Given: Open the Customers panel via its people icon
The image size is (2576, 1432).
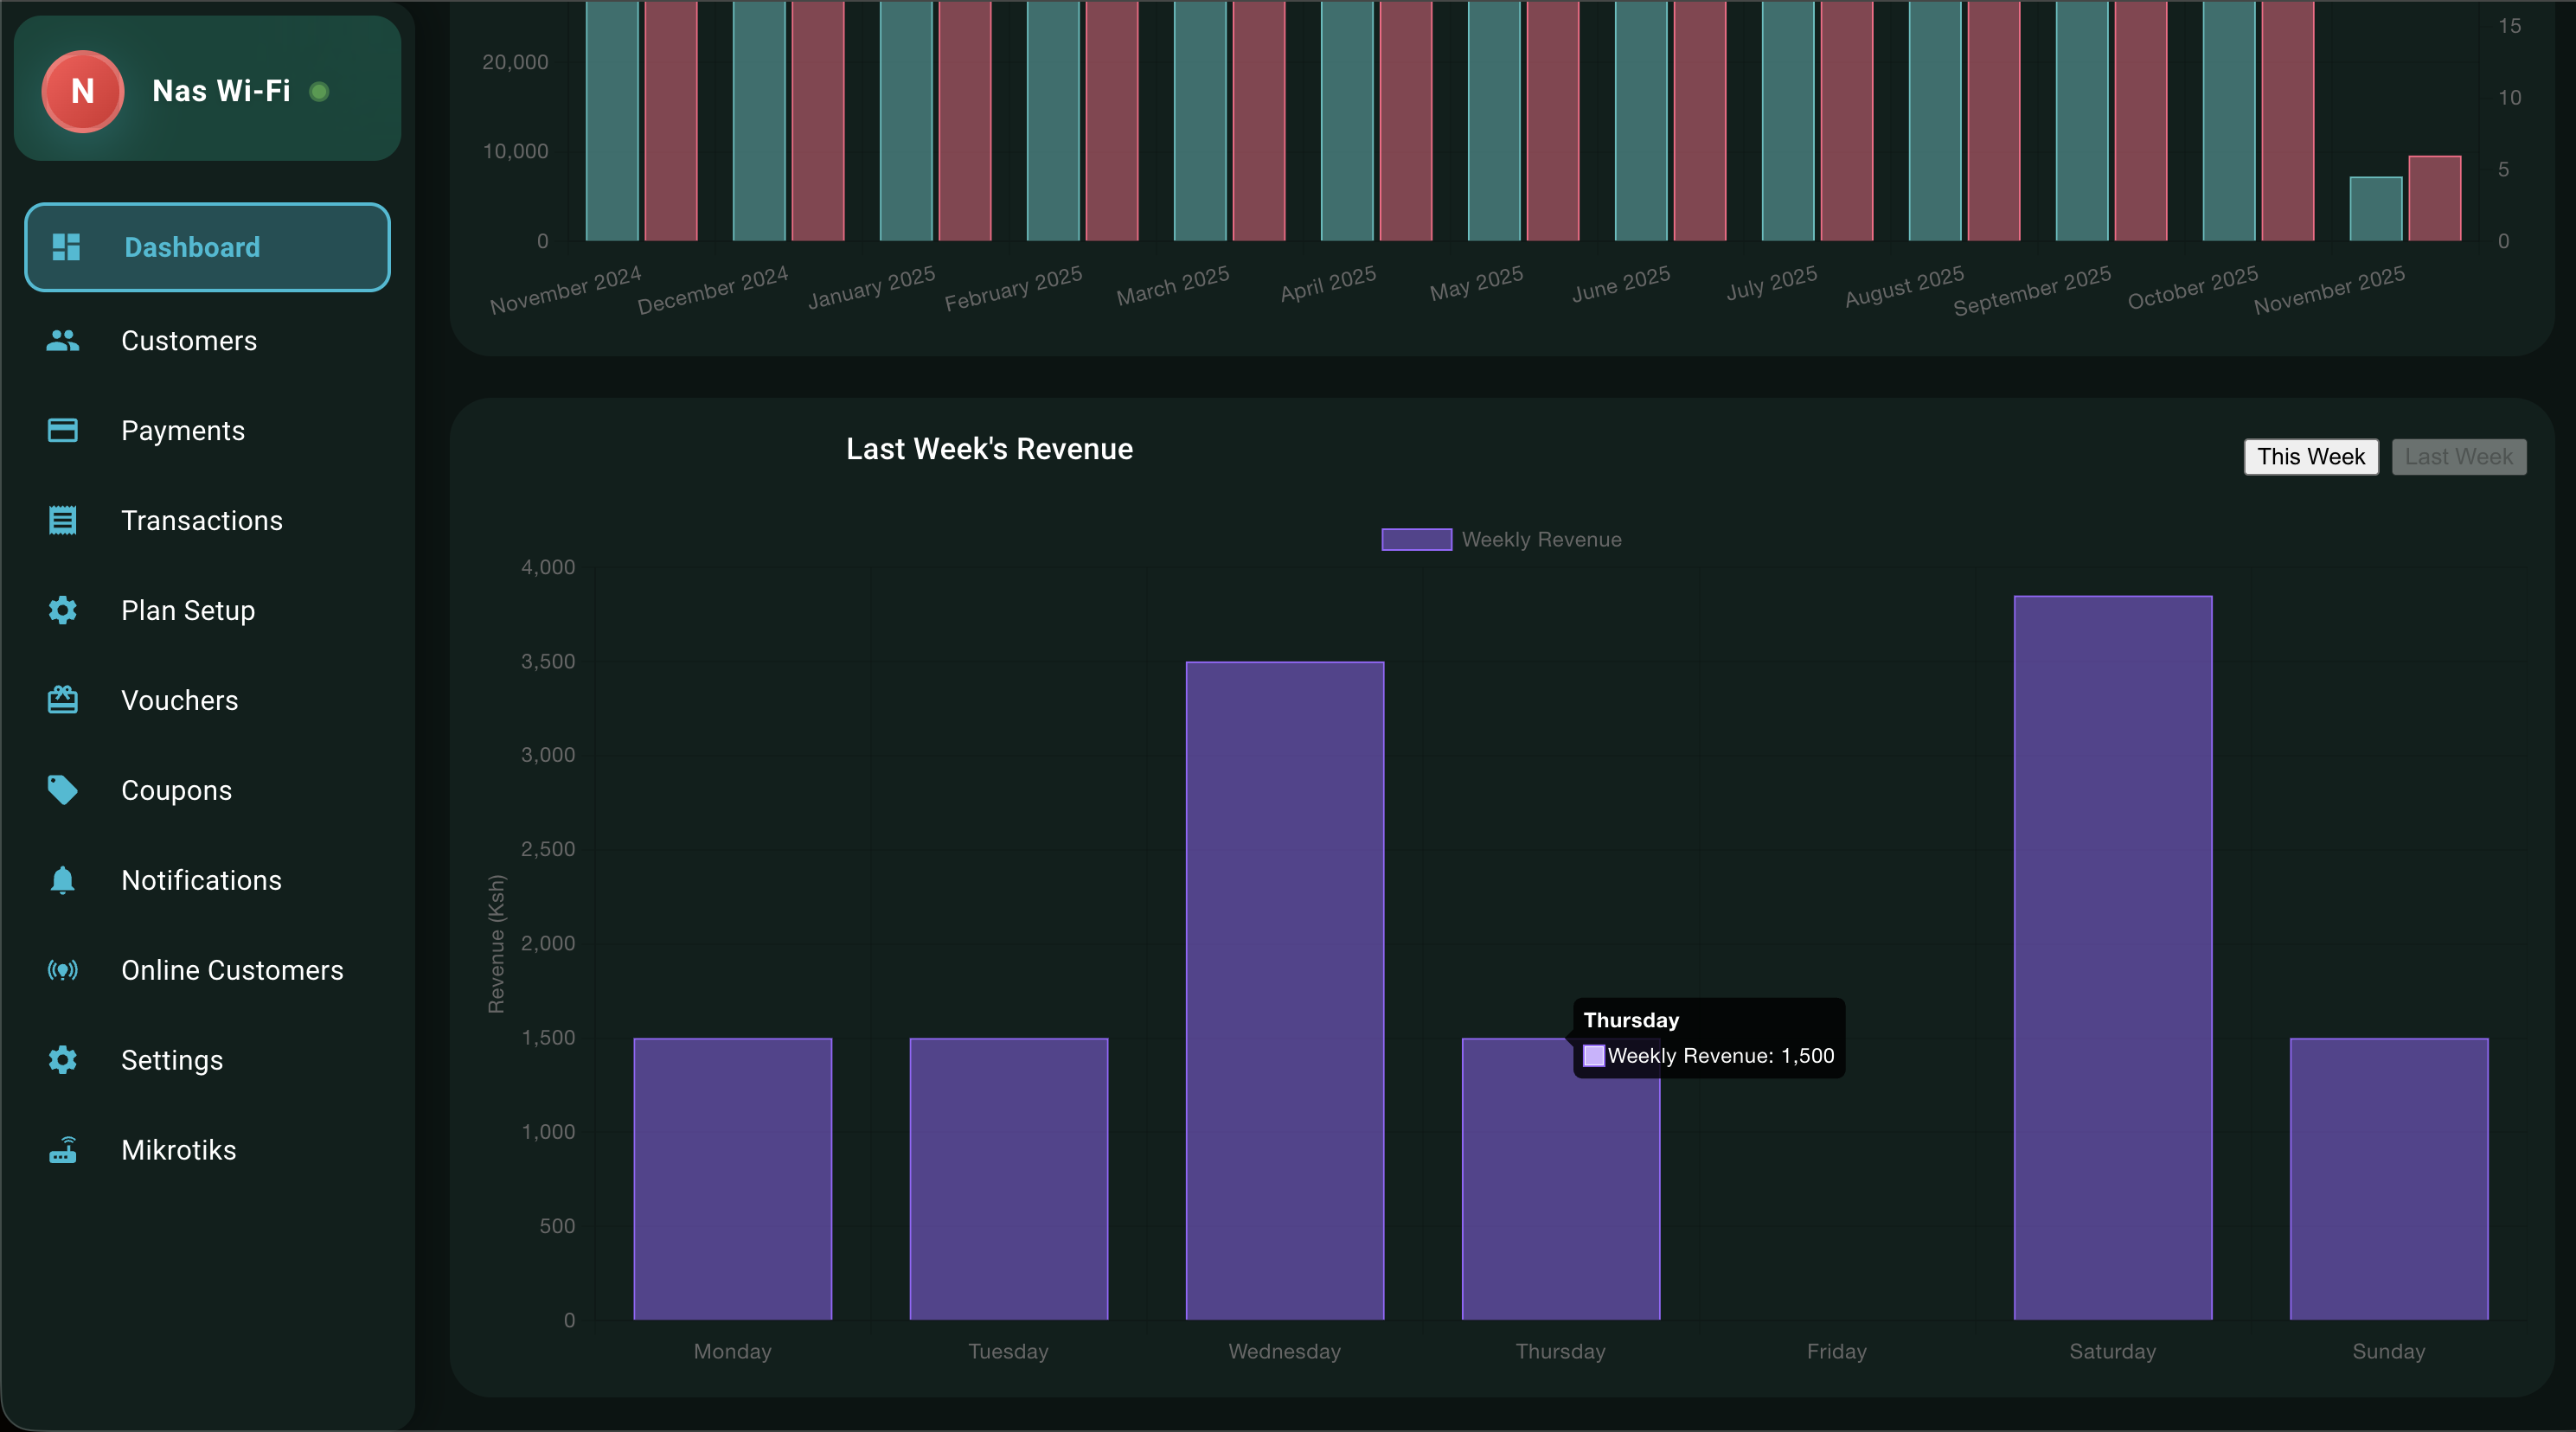Looking at the screenshot, I should click(x=62, y=340).
